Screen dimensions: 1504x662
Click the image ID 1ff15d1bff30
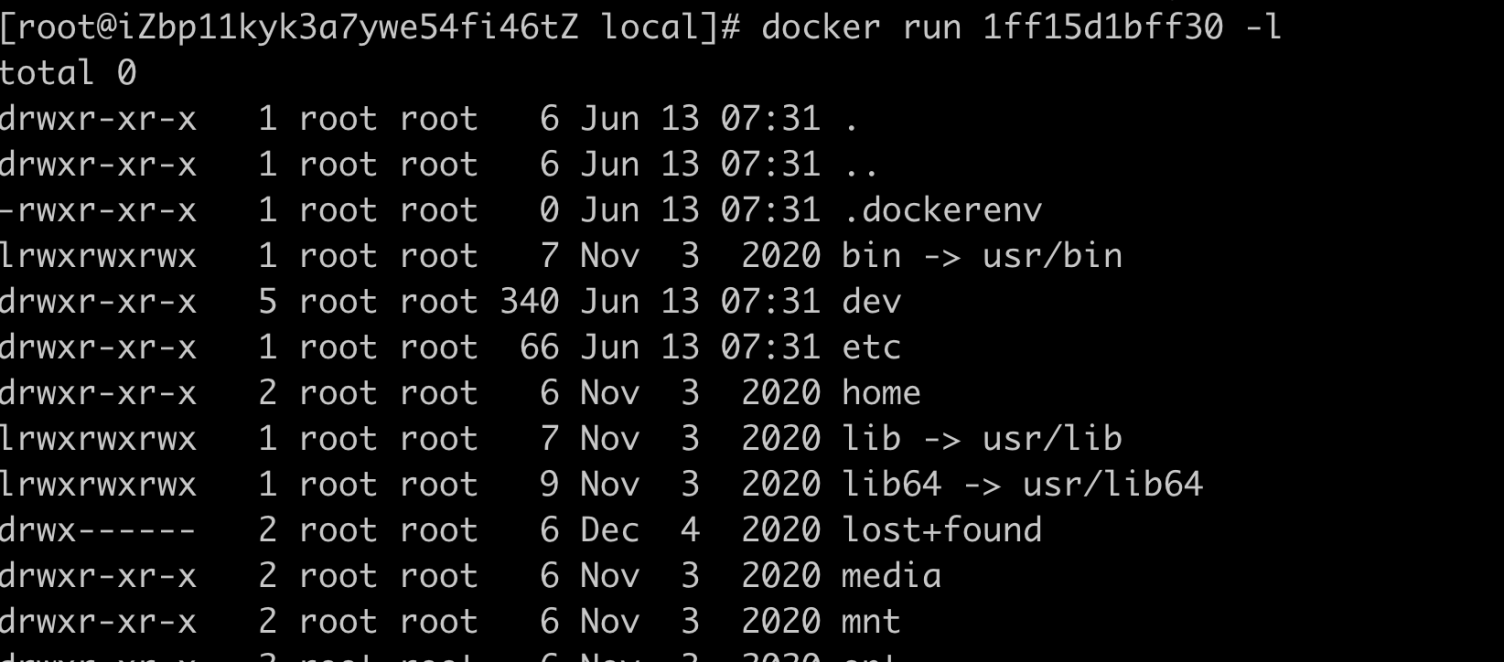click(x=1102, y=27)
